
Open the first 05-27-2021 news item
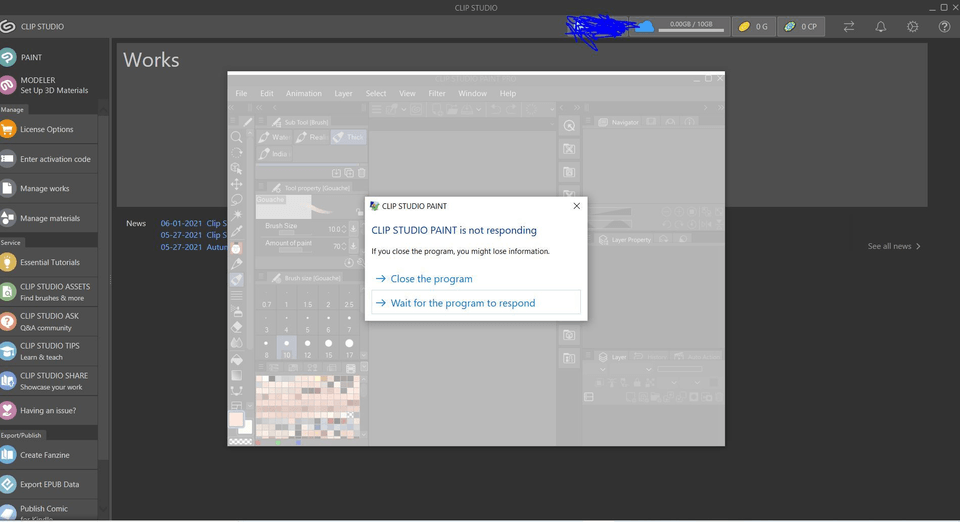[193, 235]
